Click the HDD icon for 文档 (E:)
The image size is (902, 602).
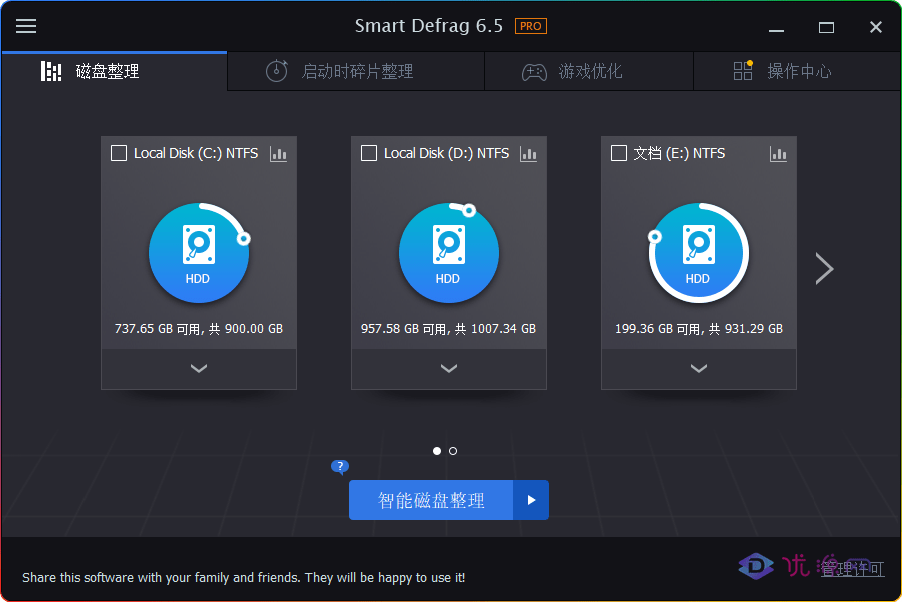[698, 245]
